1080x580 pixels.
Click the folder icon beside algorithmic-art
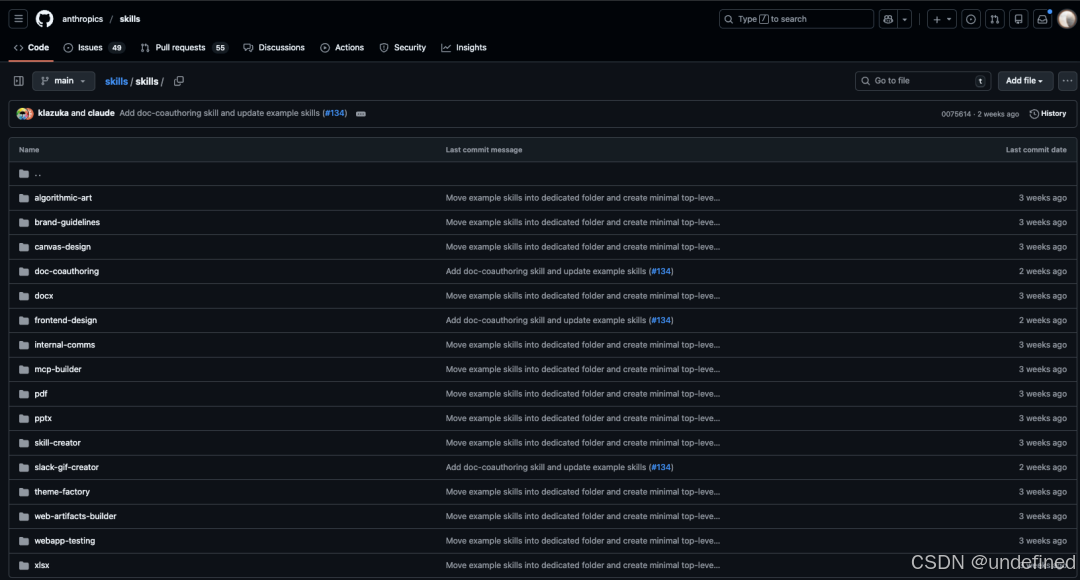tap(24, 198)
